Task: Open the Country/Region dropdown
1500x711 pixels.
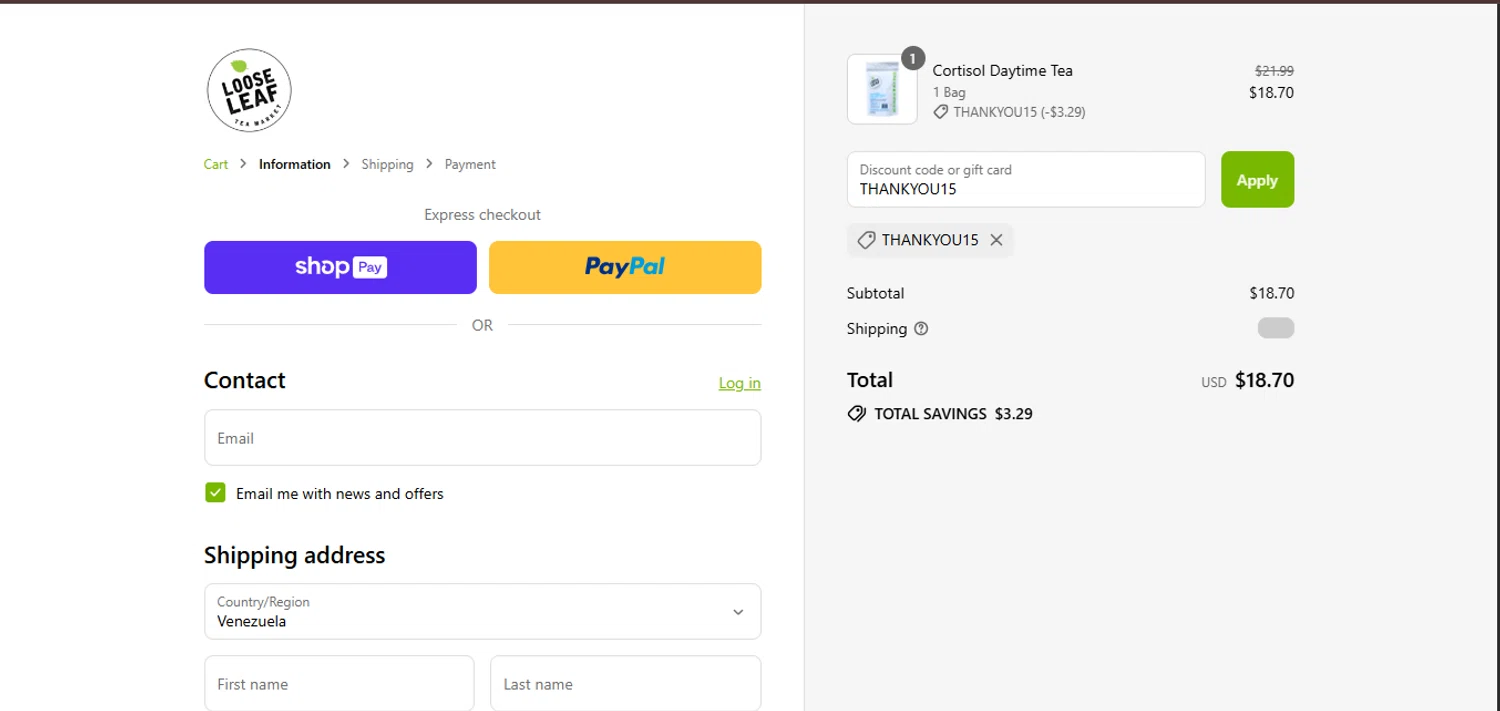Action: point(482,611)
